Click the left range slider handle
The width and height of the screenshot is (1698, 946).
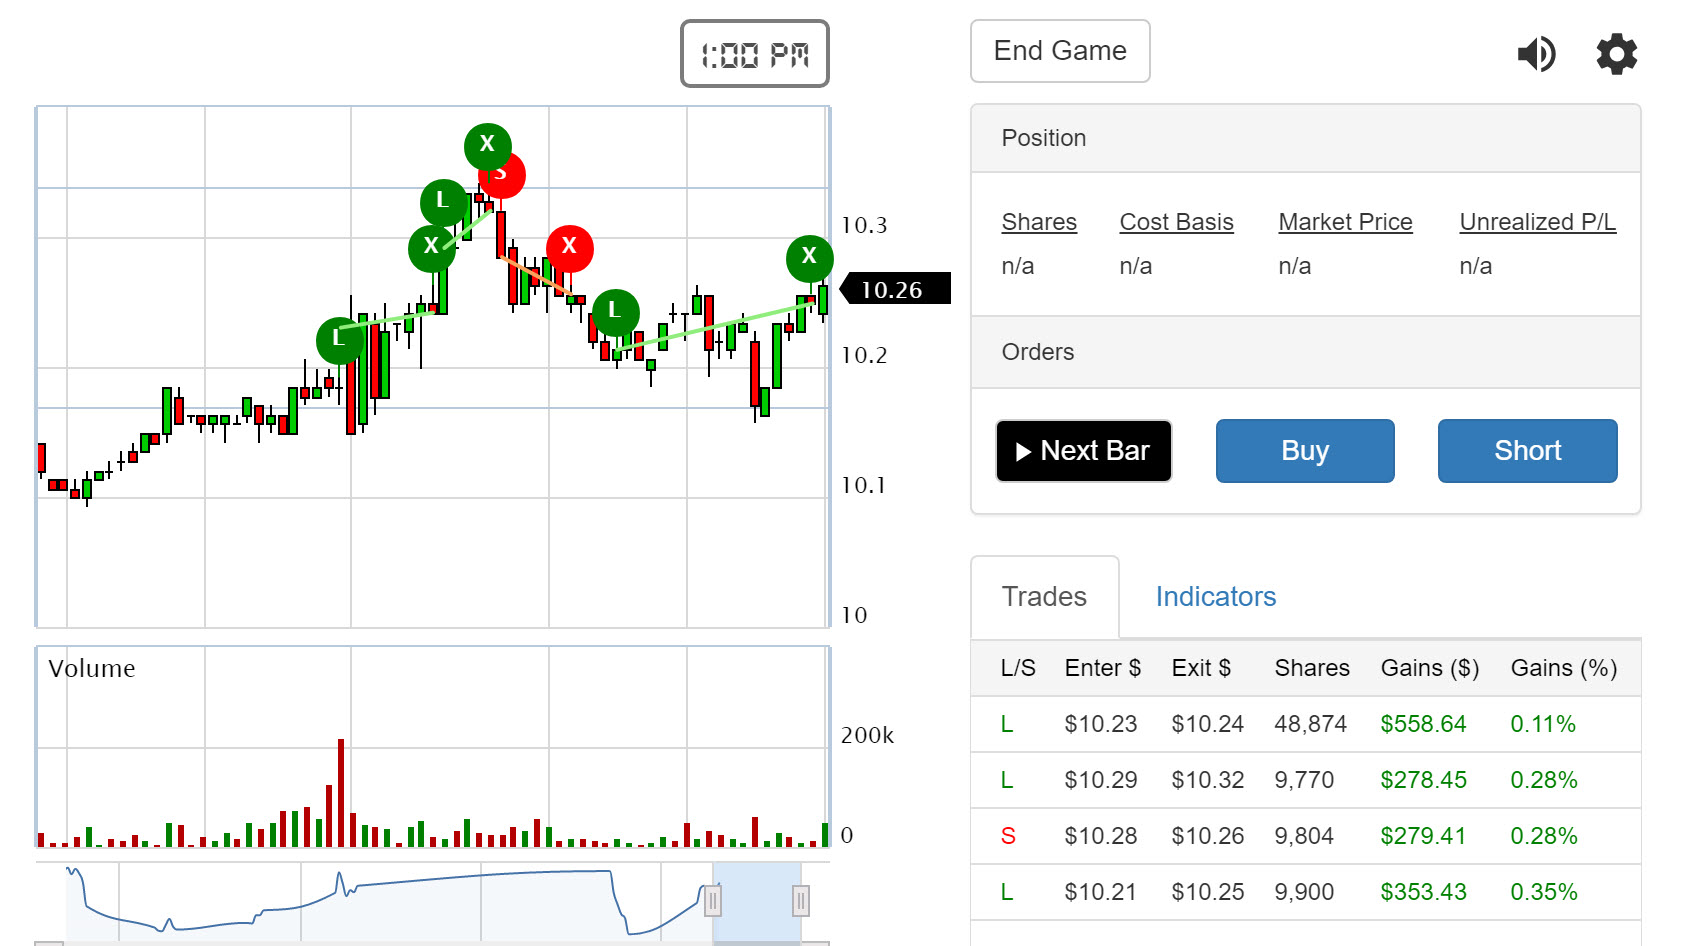(x=713, y=901)
